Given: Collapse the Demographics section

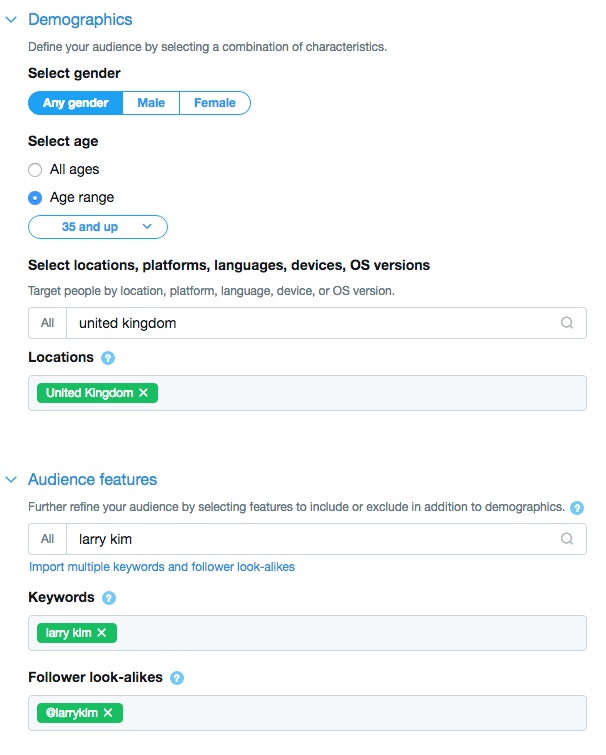Looking at the screenshot, I should [x=11, y=20].
